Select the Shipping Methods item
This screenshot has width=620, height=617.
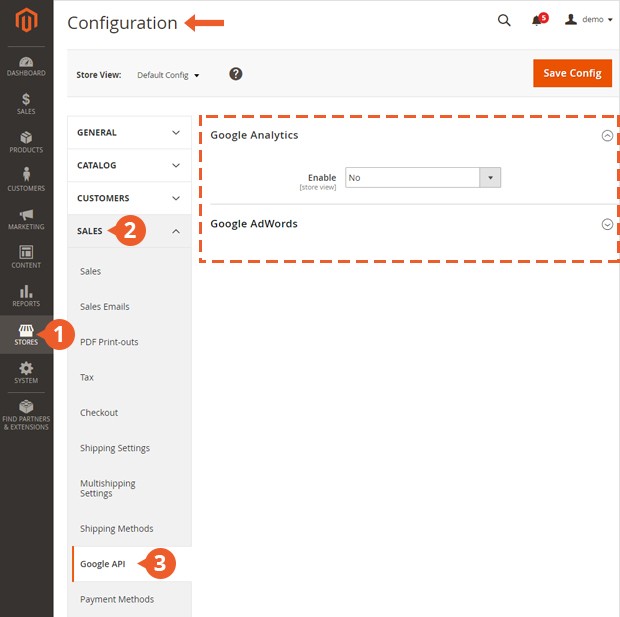tap(117, 529)
